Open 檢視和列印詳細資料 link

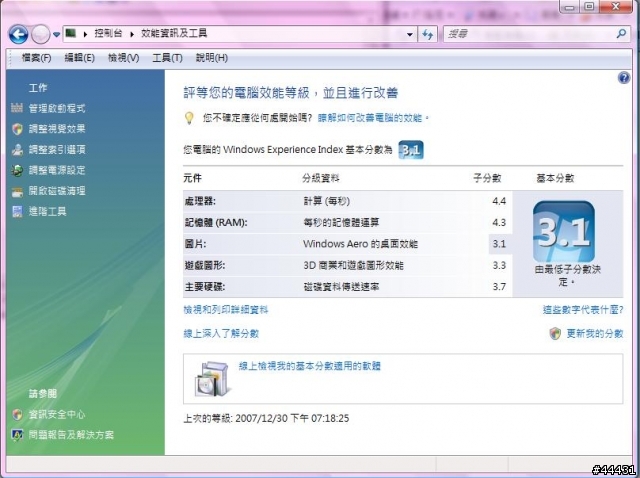(x=226, y=310)
